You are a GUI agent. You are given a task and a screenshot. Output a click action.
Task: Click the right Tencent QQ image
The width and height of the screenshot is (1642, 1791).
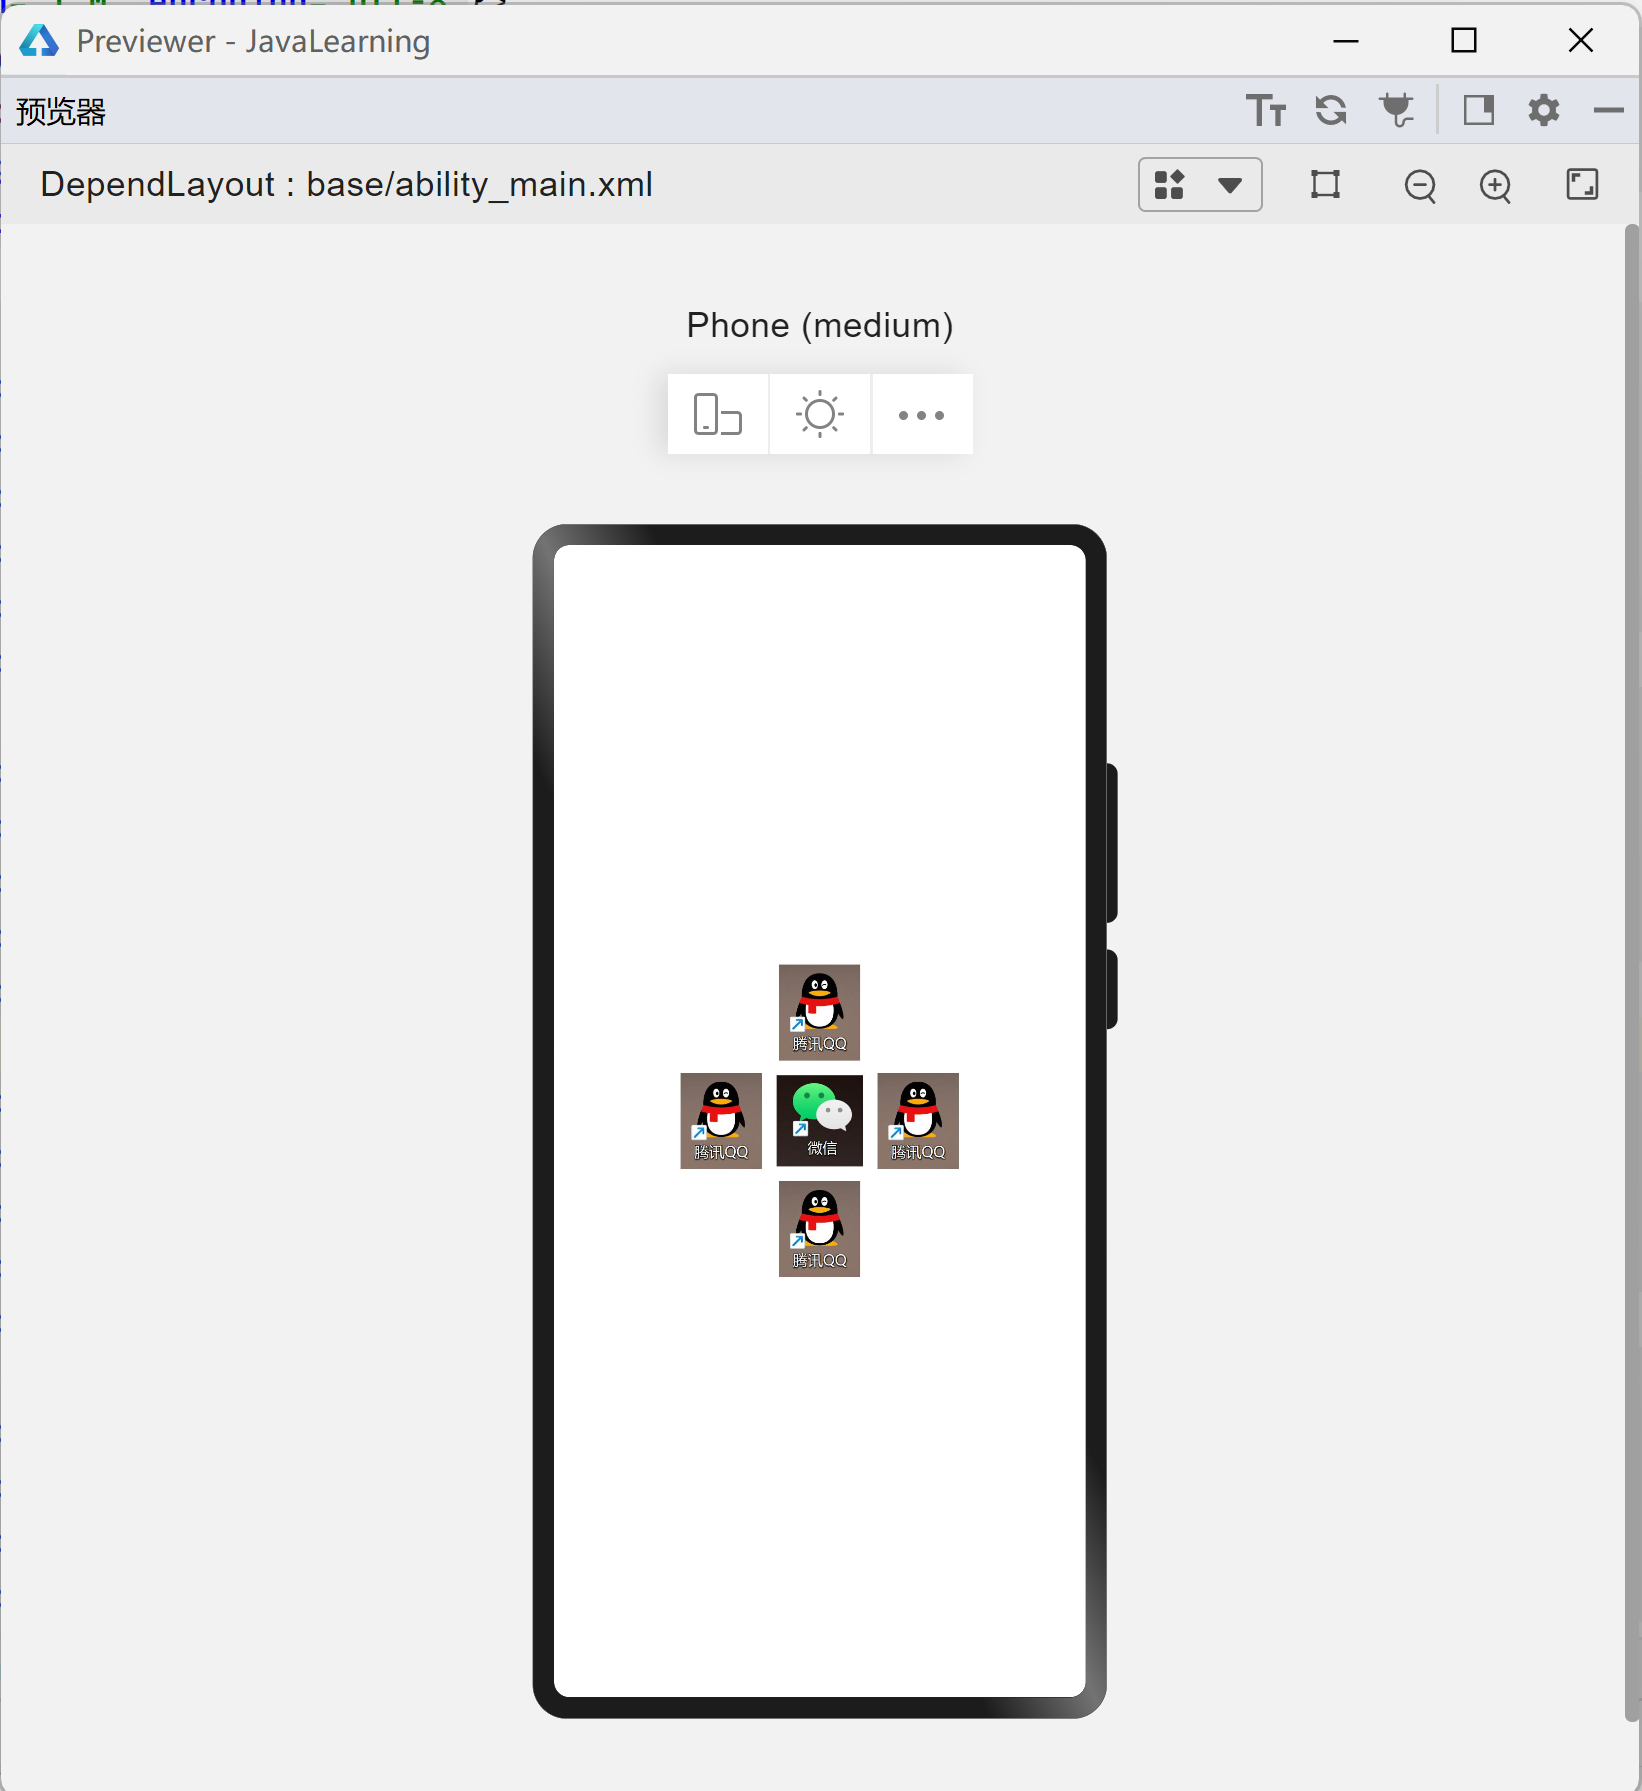click(918, 1120)
